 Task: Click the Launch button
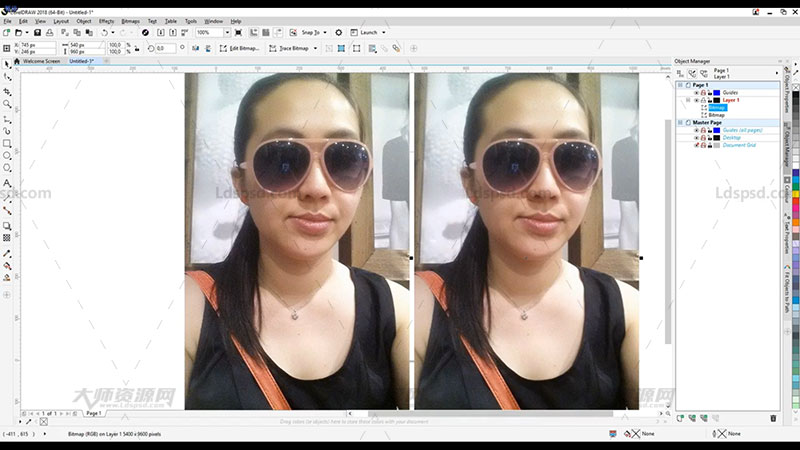[x=364, y=32]
